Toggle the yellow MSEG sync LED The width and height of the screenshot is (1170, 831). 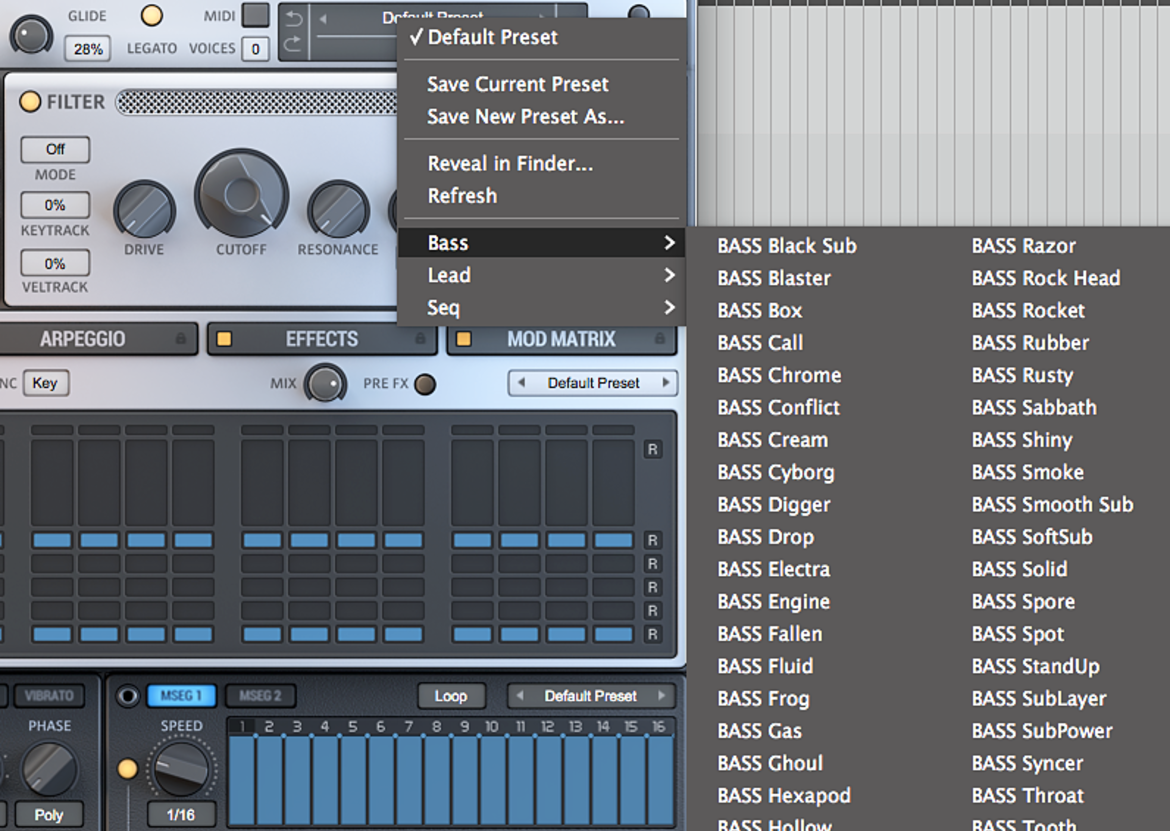coord(128,768)
